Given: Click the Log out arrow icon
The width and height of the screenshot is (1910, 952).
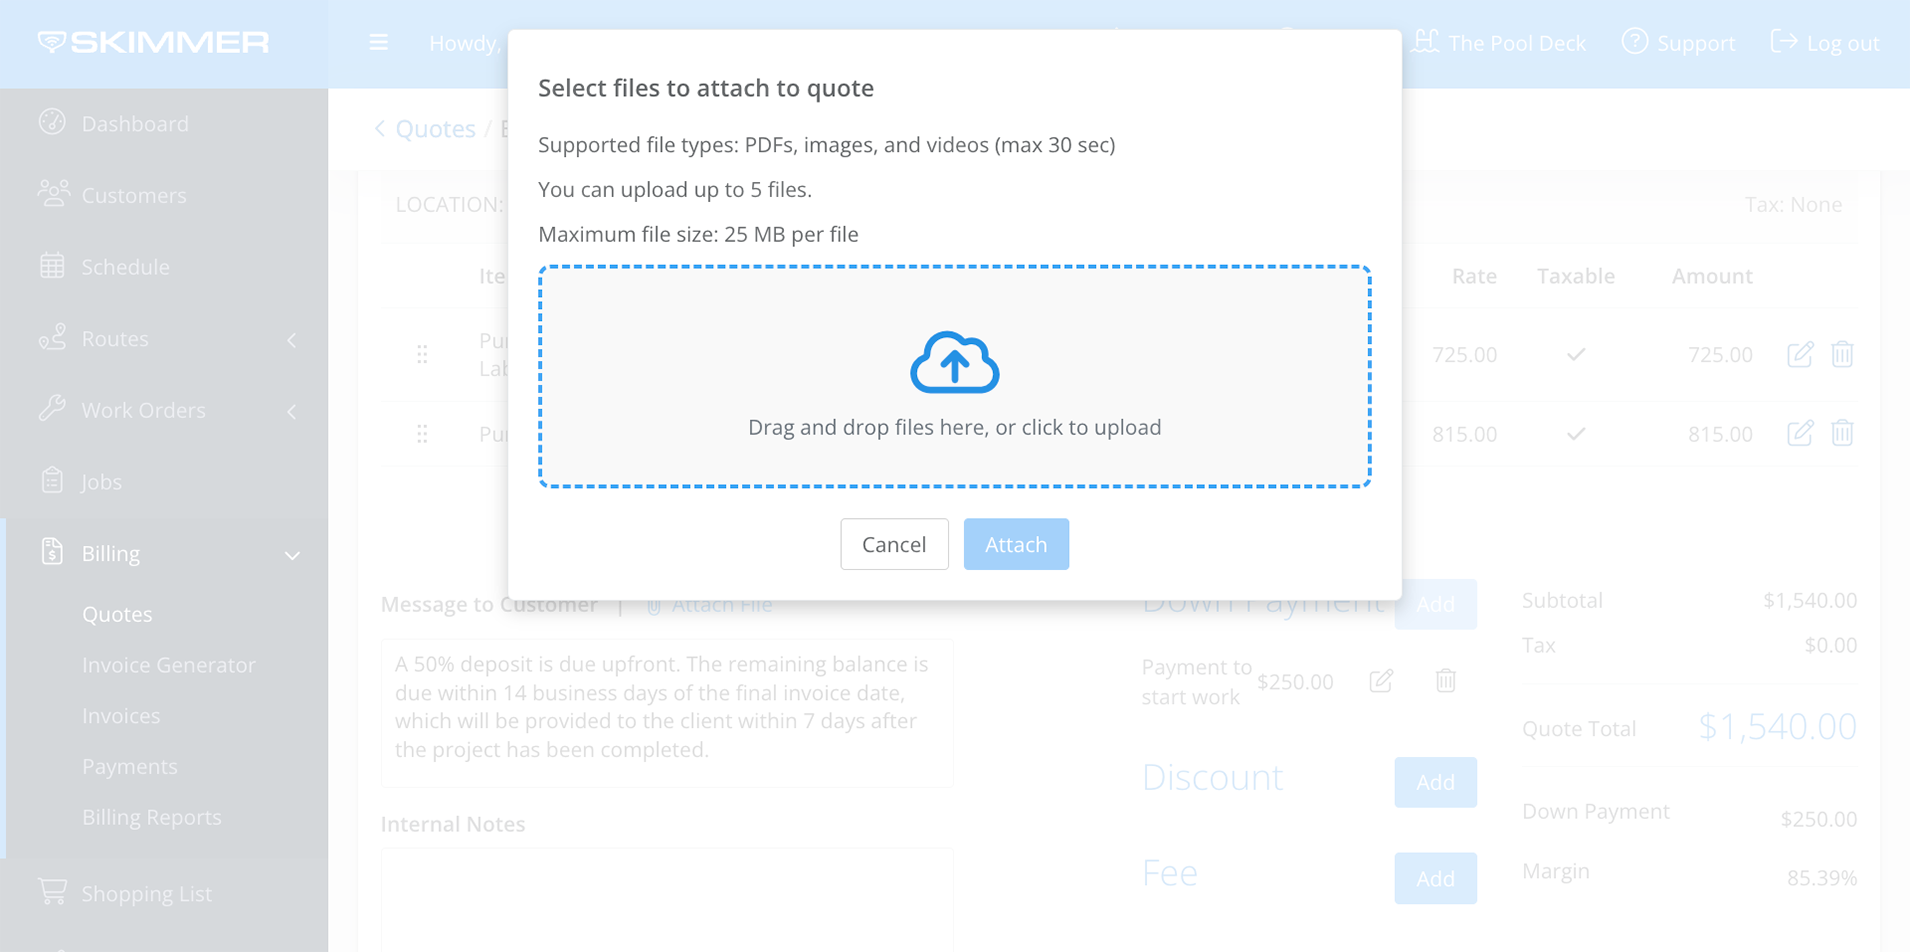Looking at the screenshot, I should pos(1784,41).
